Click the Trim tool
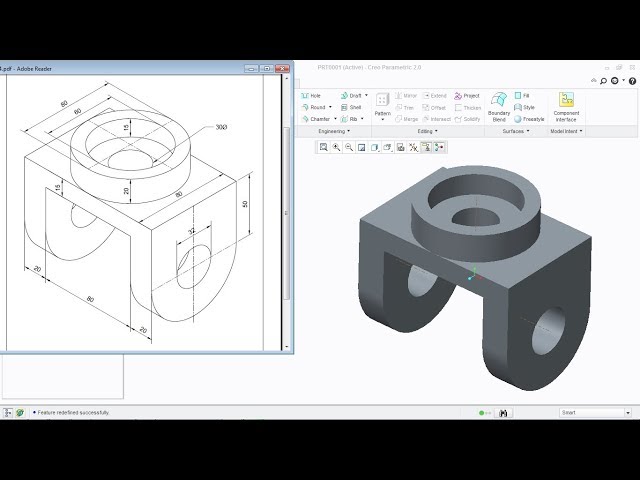This screenshot has width=640, height=480. tap(405, 107)
